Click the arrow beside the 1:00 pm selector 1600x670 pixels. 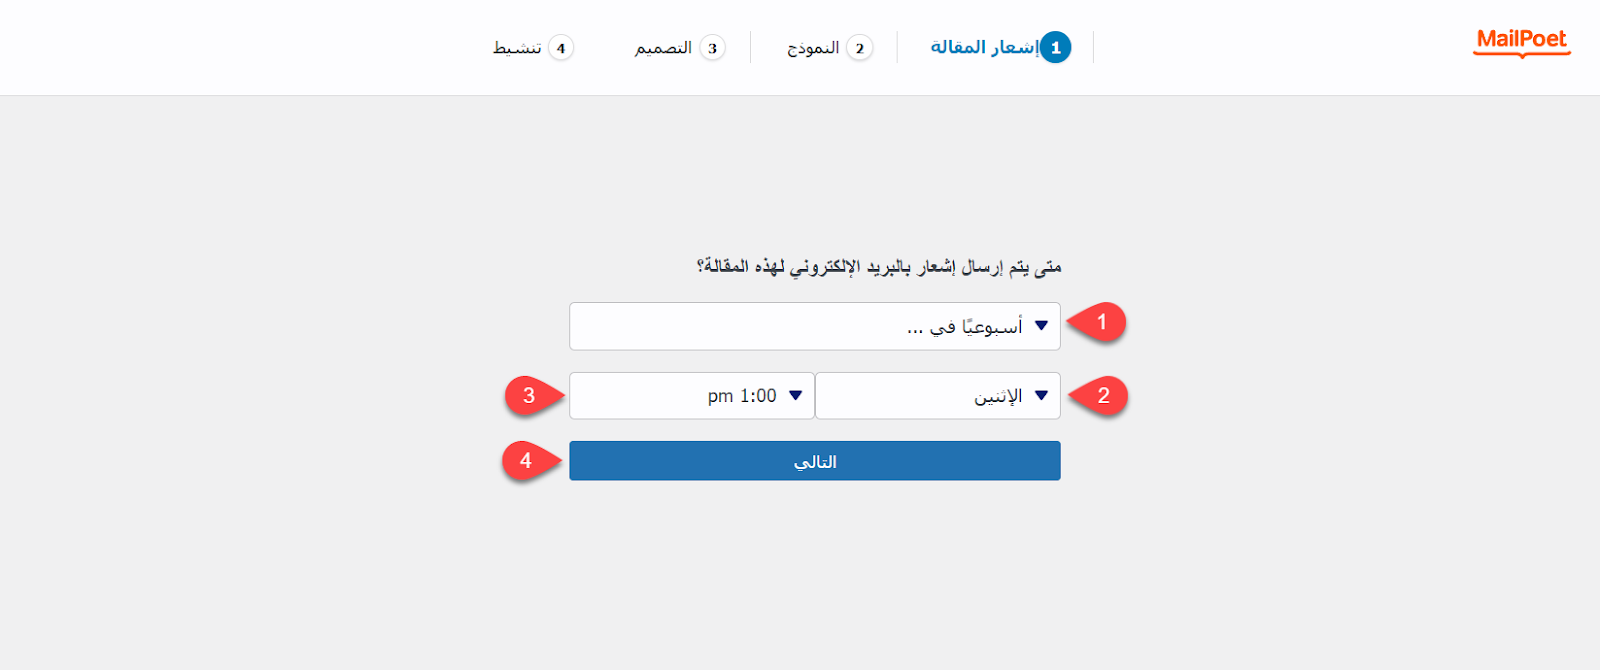795,396
